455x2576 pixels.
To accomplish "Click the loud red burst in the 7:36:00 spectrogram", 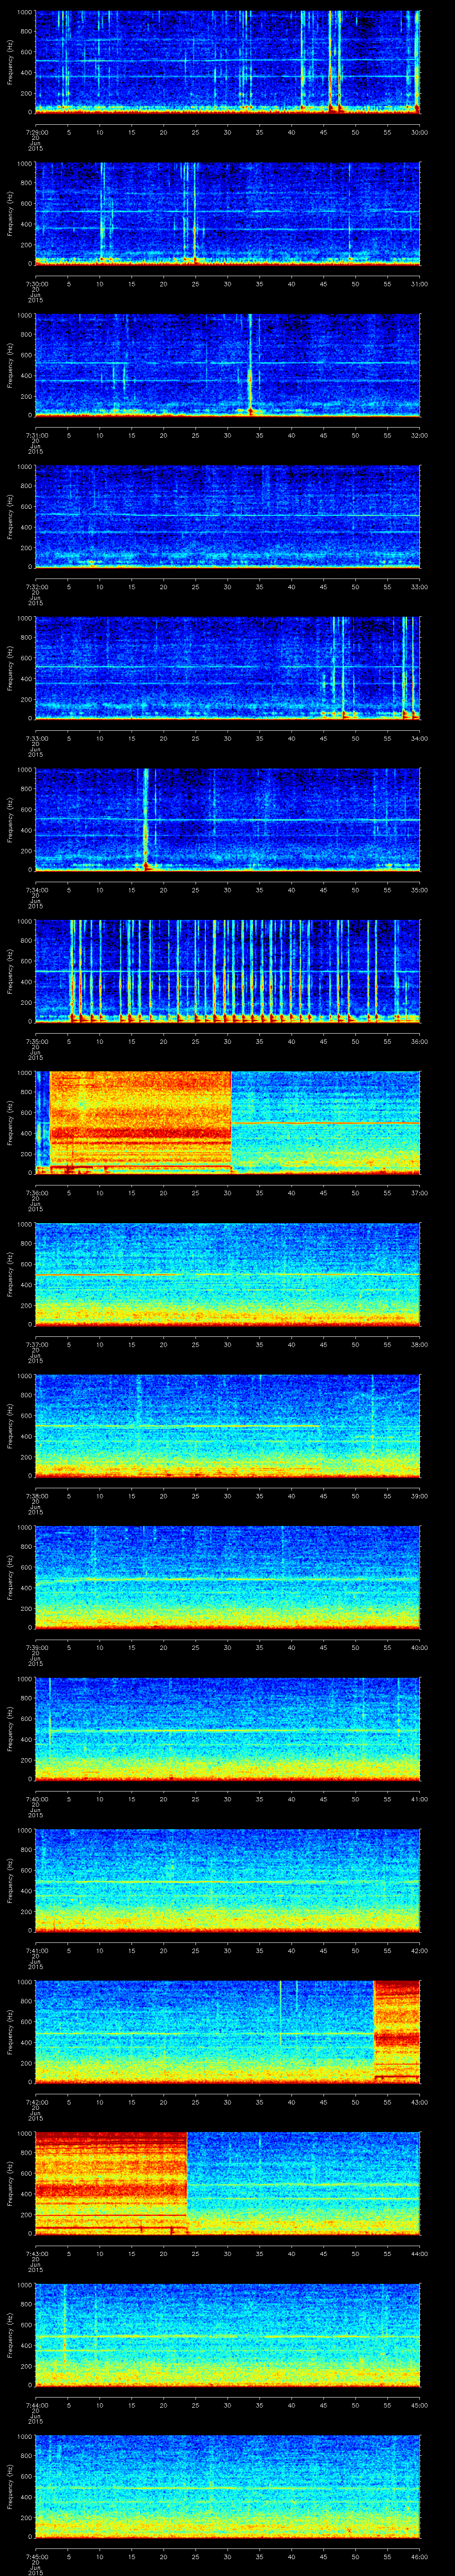I will coord(140,1122).
